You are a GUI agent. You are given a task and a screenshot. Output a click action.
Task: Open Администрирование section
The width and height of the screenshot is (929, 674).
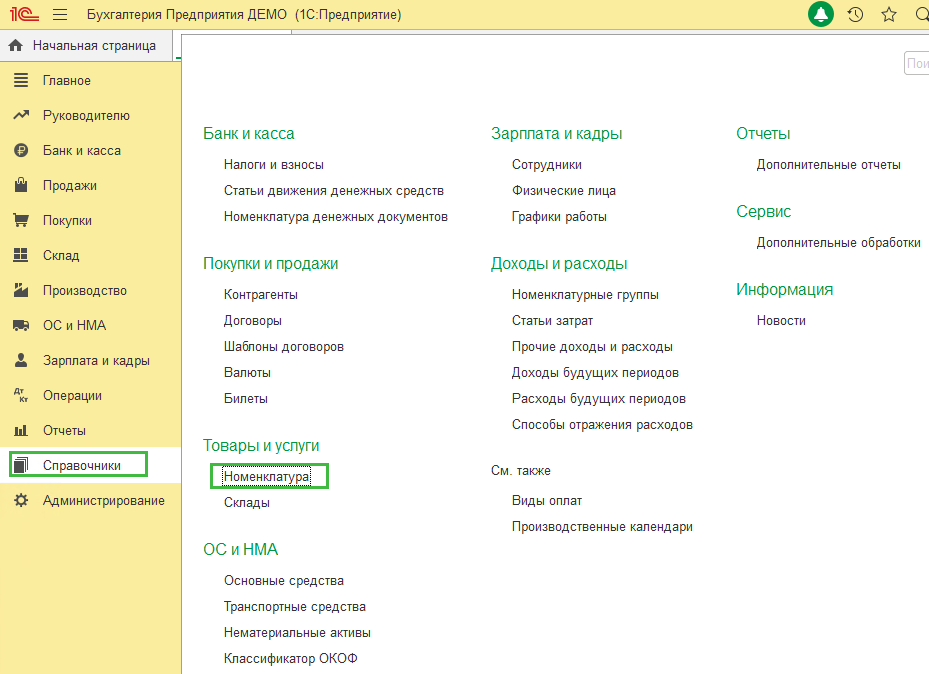[x=104, y=500]
